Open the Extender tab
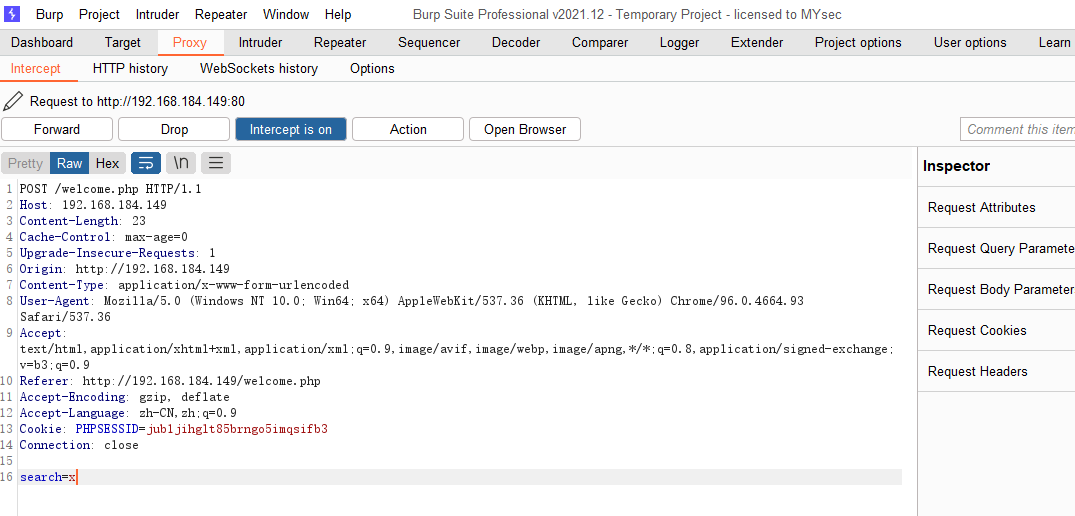Viewport: 1075px width, 516px height. (x=757, y=42)
